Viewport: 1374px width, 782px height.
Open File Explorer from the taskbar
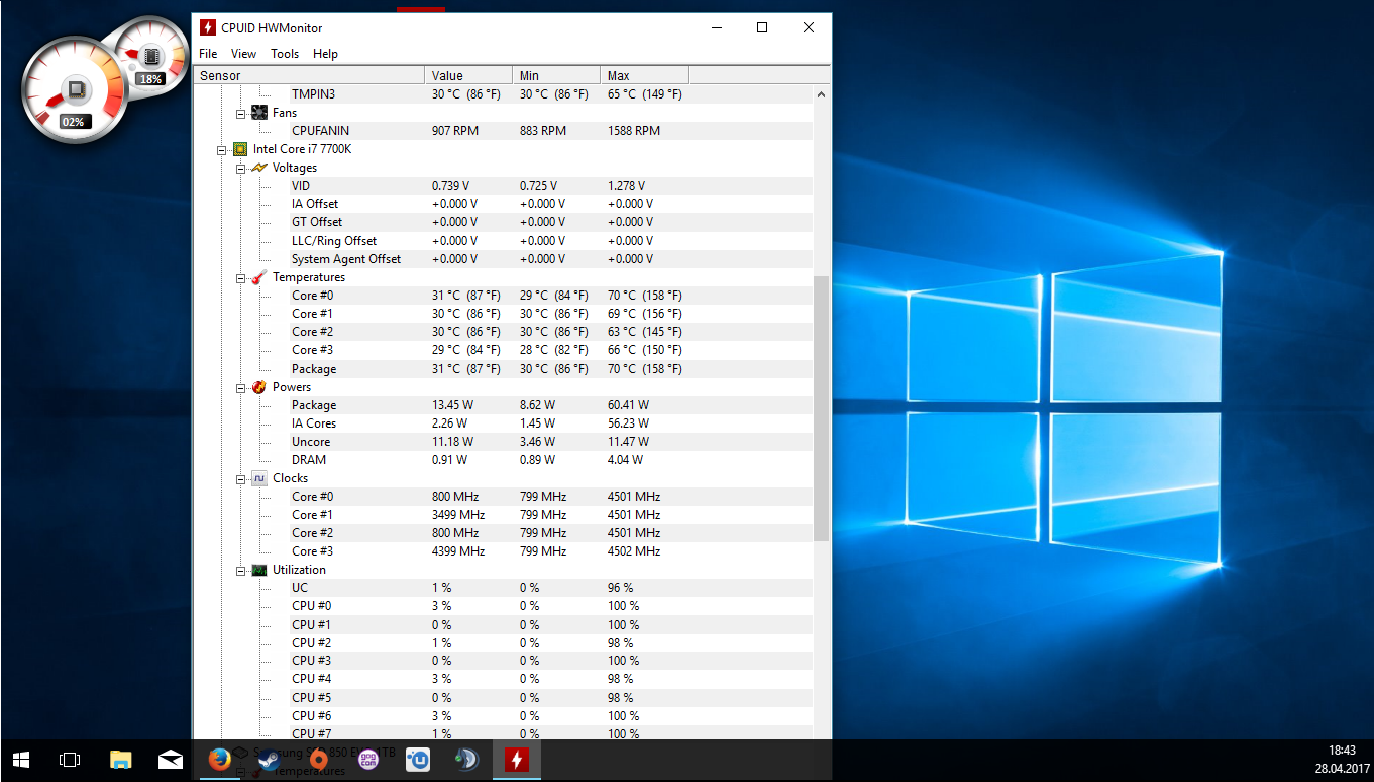coord(120,760)
